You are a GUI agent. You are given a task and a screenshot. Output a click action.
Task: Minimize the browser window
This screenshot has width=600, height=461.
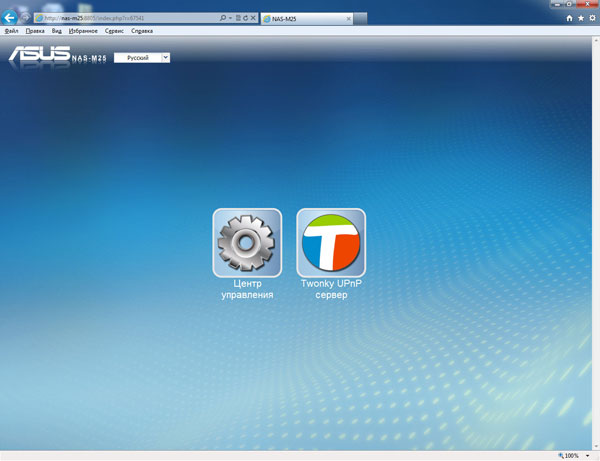pyautogui.click(x=558, y=4)
